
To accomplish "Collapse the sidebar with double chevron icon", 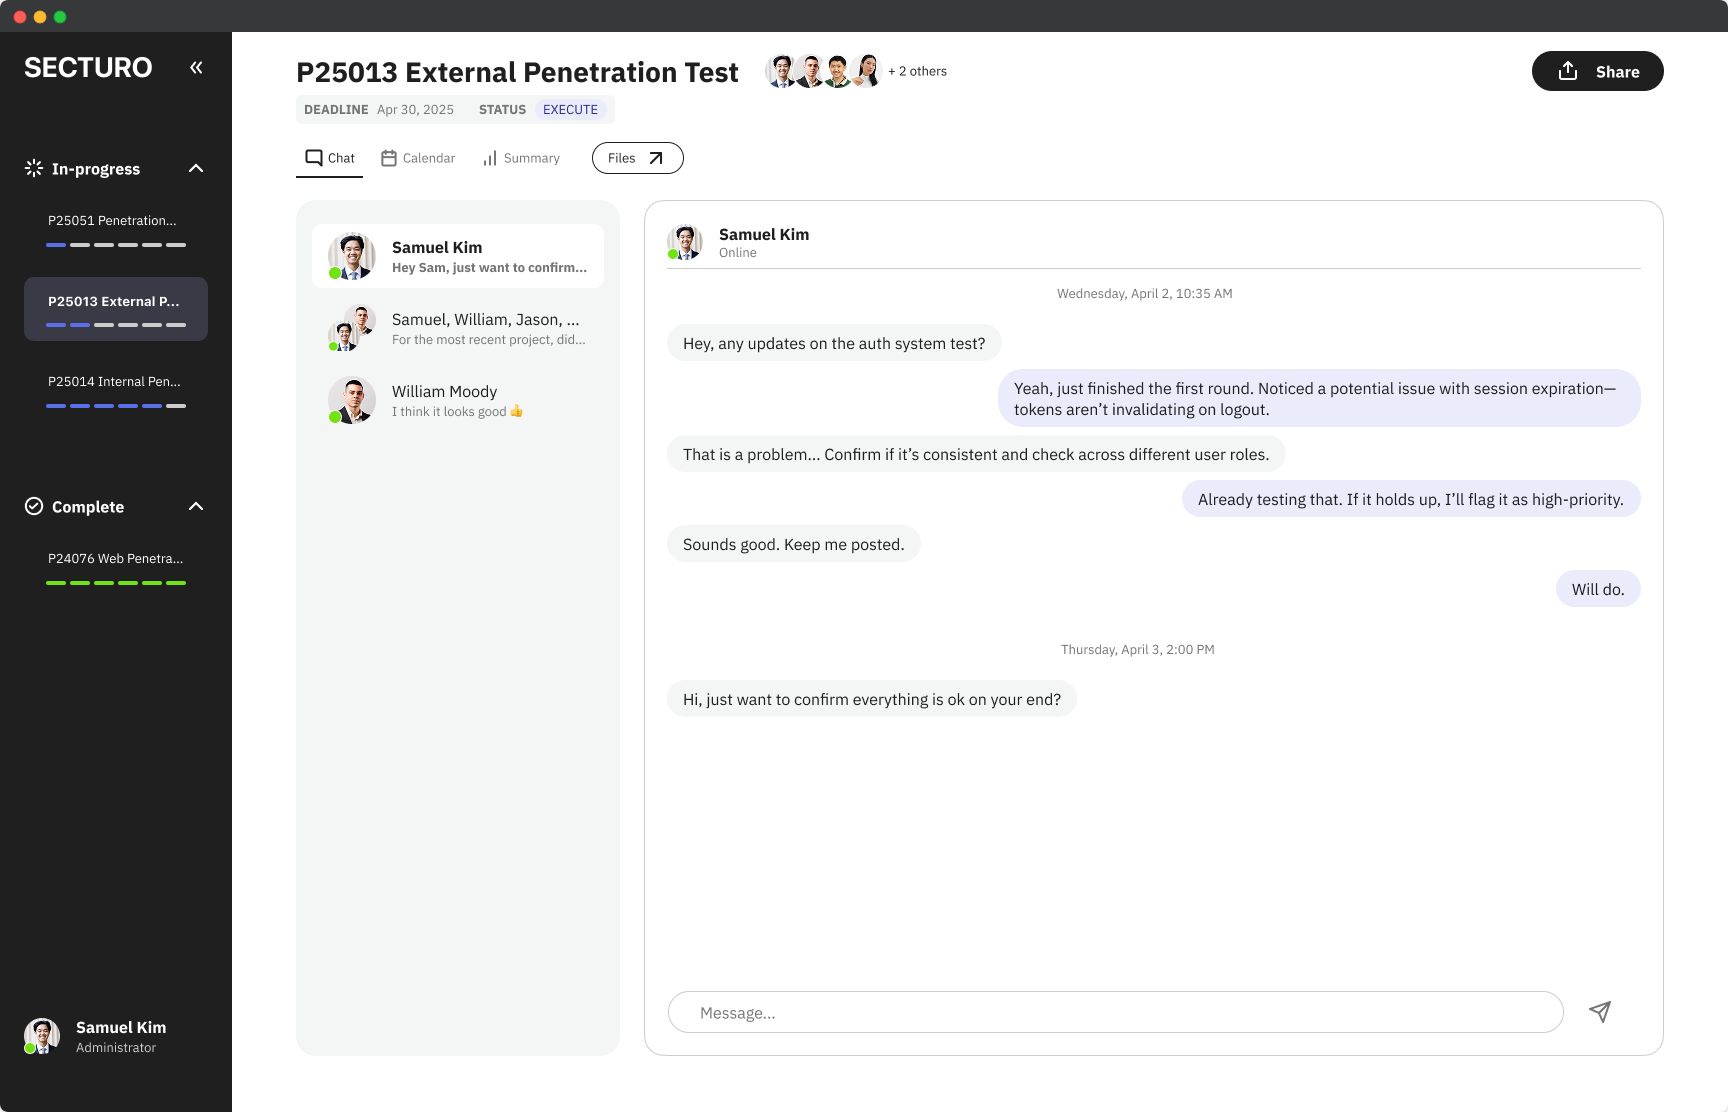I will point(196,67).
